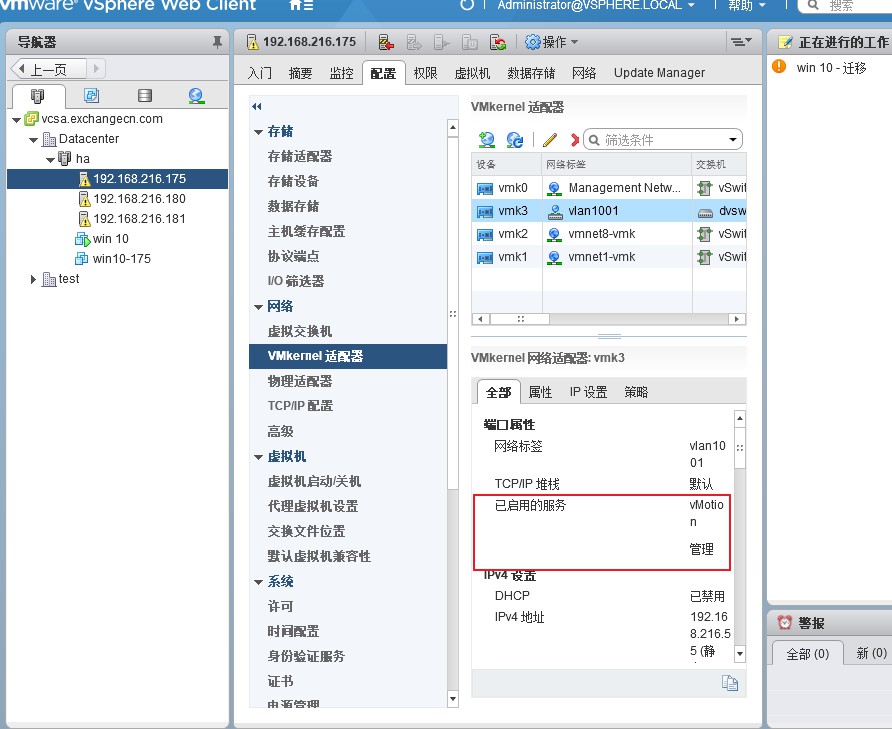Open 存储适配器 in the configuration list

[x=300, y=156]
